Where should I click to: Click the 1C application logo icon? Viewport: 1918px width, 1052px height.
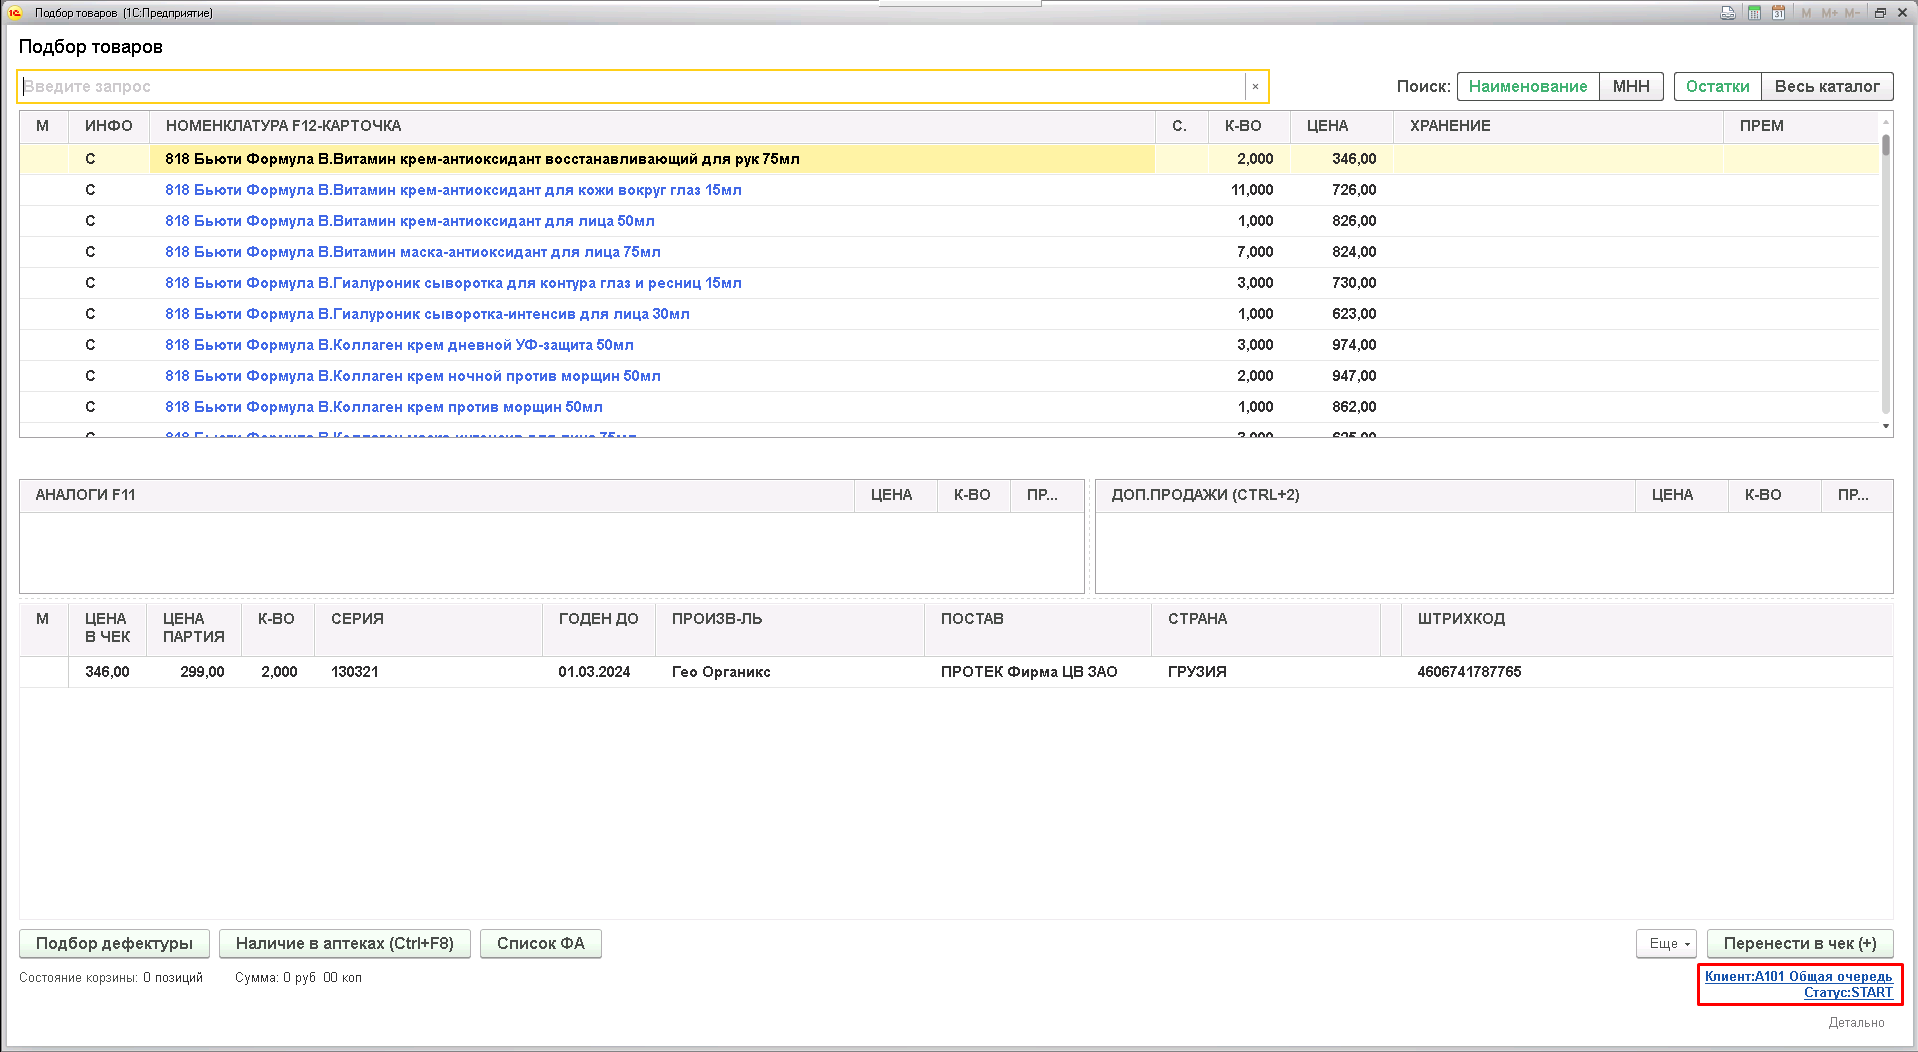coord(15,13)
